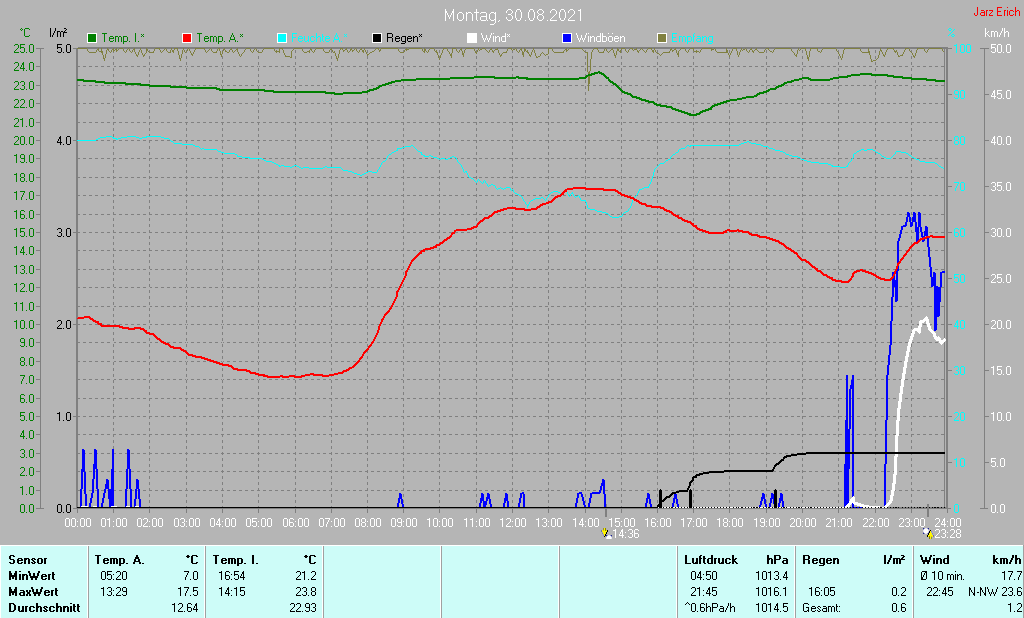Click the outdoor minimum value '7.0'
This screenshot has width=1024, height=618.
tap(191, 576)
